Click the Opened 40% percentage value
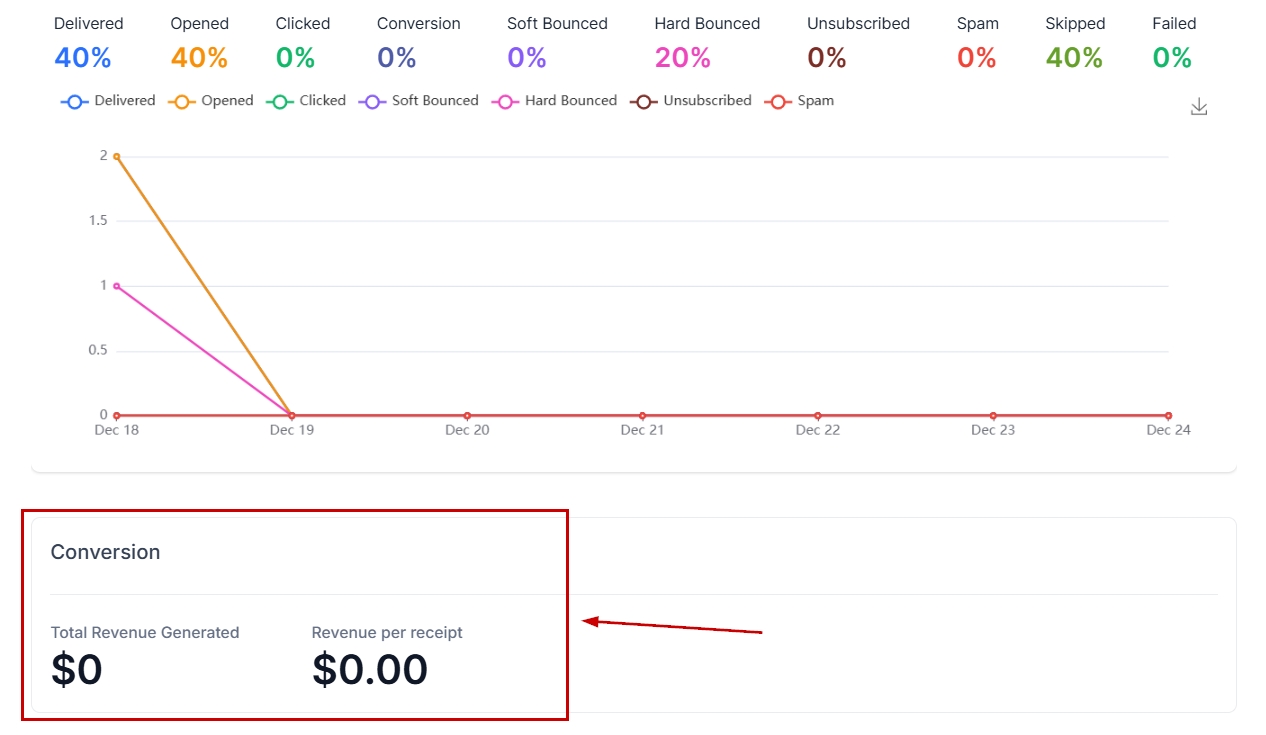The width and height of the screenshot is (1266, 735). pyautogui.click(x=199, y=58)
